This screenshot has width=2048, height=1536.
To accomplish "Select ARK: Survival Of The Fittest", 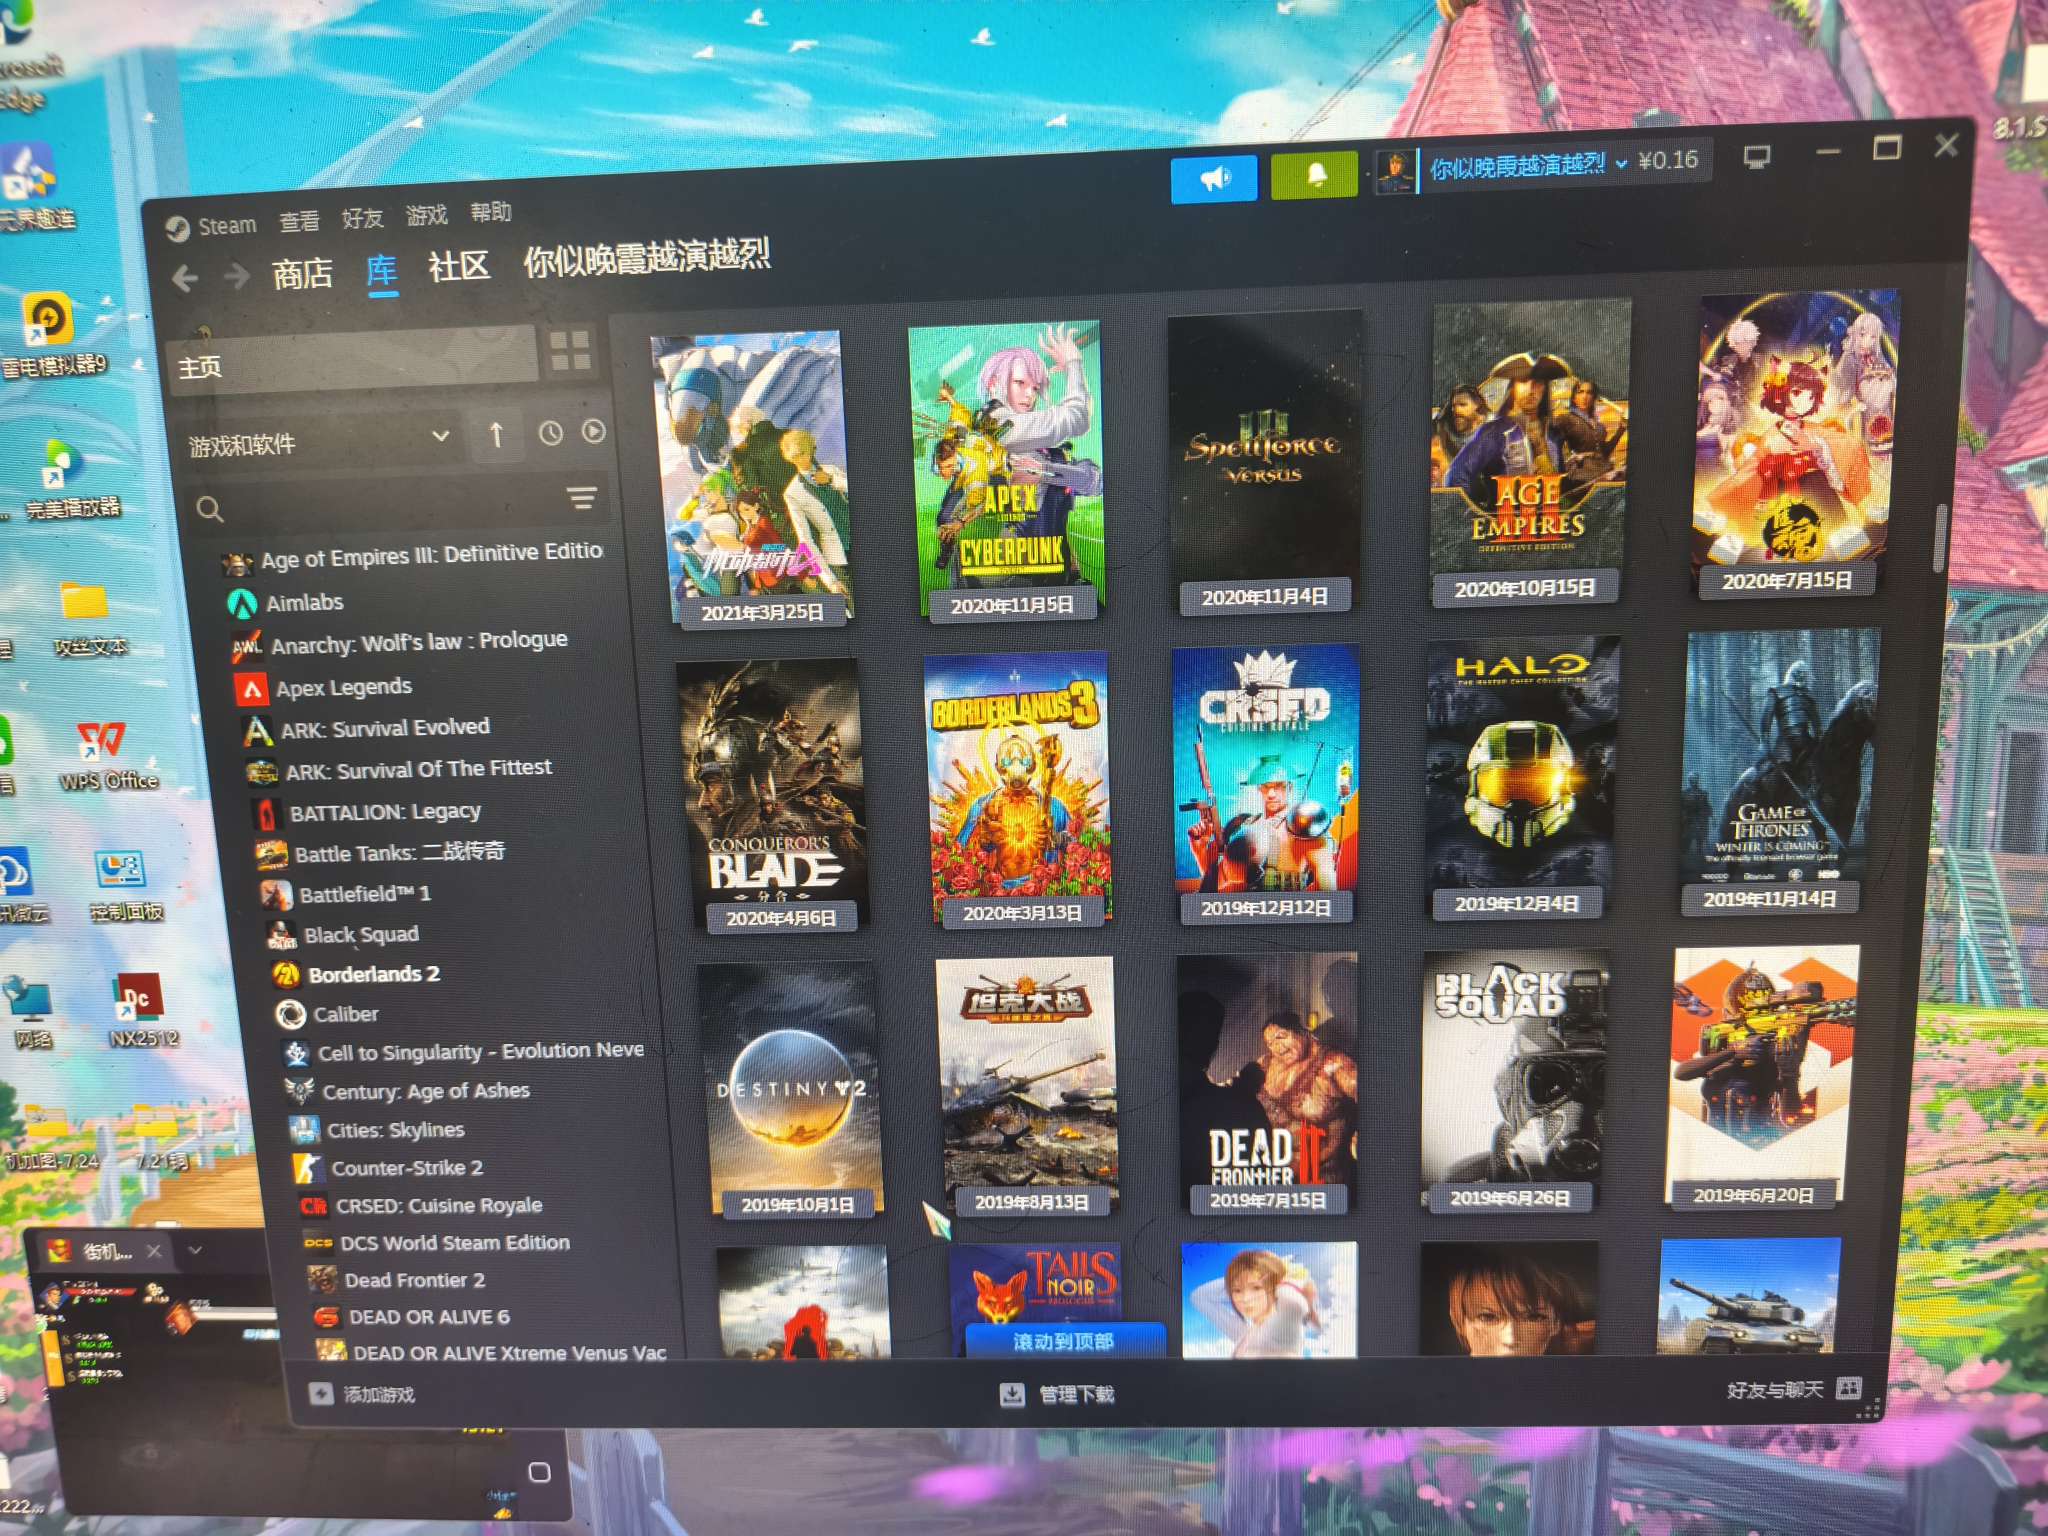I will point(400,770).
